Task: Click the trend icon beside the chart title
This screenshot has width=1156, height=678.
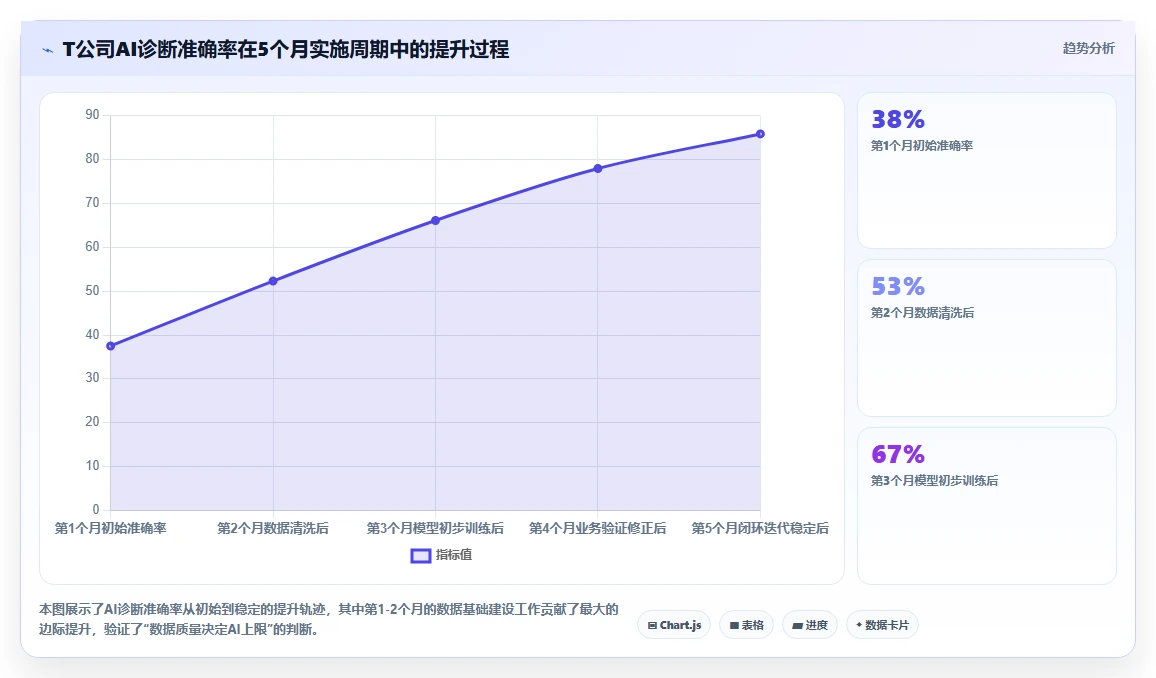Action: (x=48, y=50)
